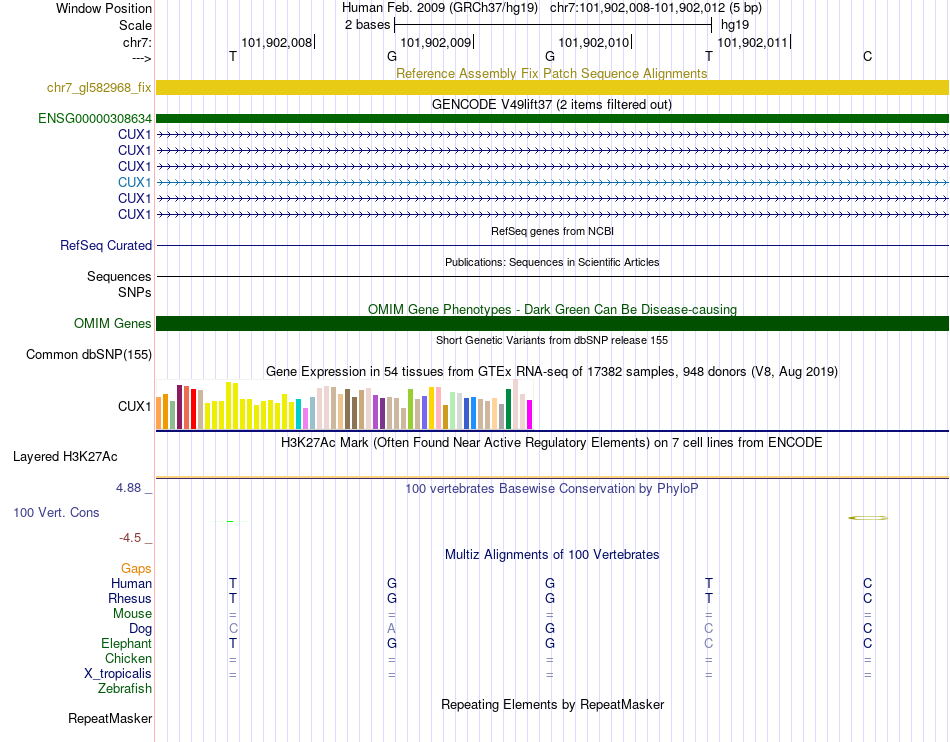
Task: Click the Sequences track label
Action: coord(119,276)
